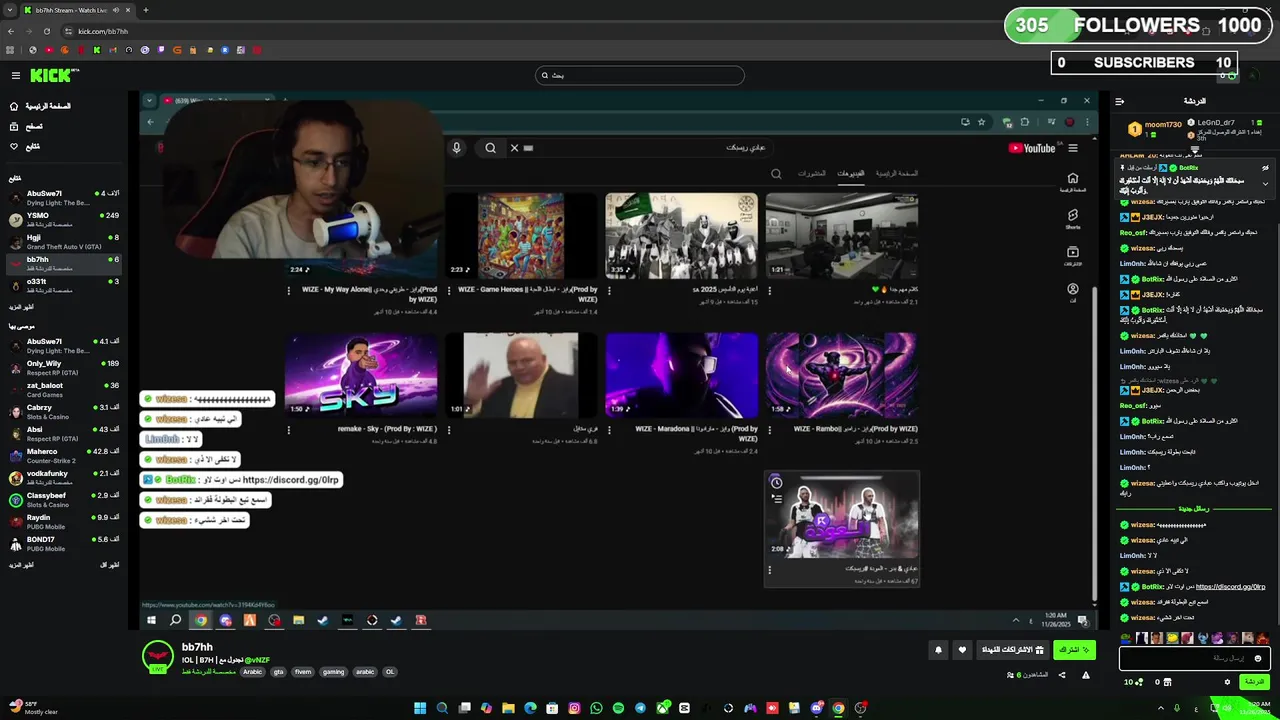The image size is (1280, 720).
Task: Open the Kick hamburger menu
Action: coord(15,75)
